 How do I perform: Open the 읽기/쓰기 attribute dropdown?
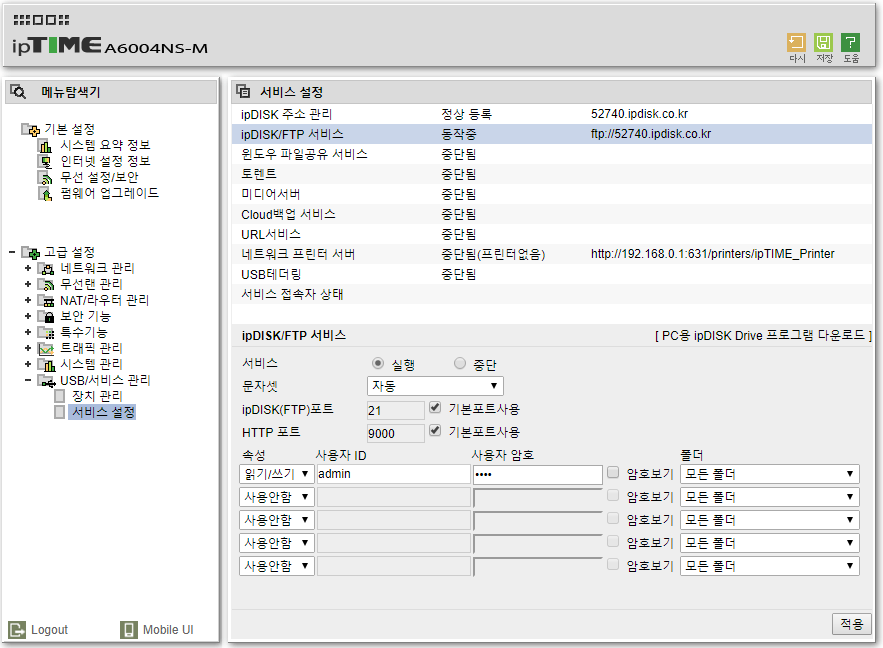pyautogui.click(x=277, y=474)
